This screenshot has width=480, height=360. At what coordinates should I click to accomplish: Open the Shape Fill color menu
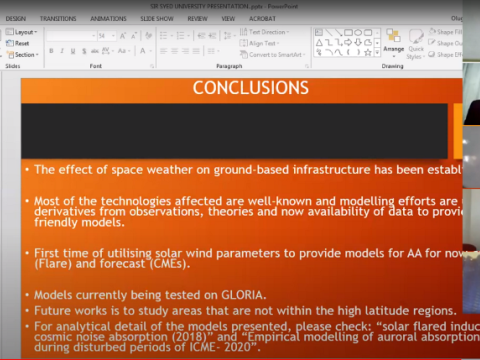click(x=445, y=32)
